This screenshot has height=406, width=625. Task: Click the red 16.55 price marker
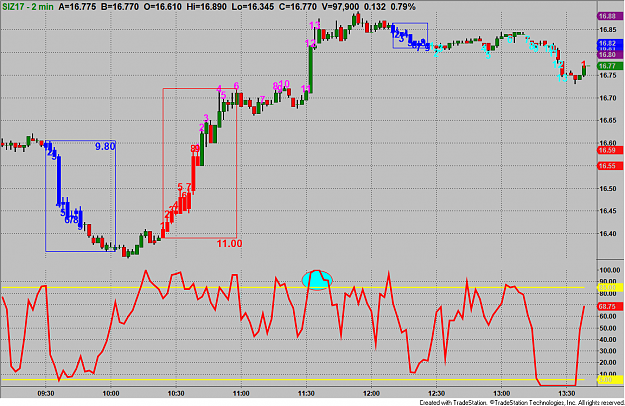[x=610, y=166]
